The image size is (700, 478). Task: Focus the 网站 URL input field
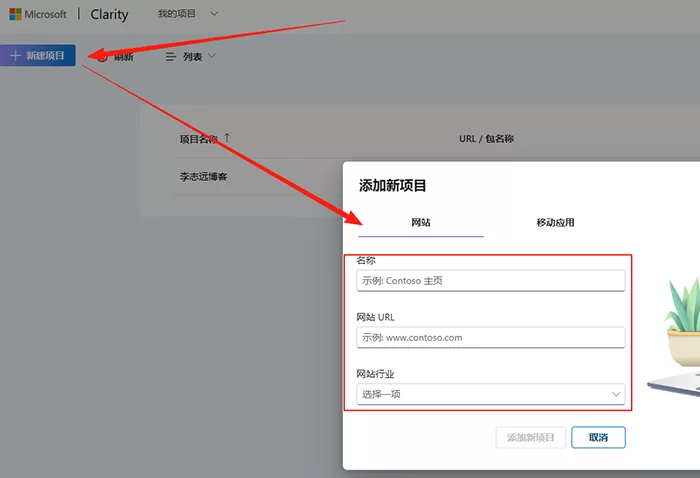491,337
